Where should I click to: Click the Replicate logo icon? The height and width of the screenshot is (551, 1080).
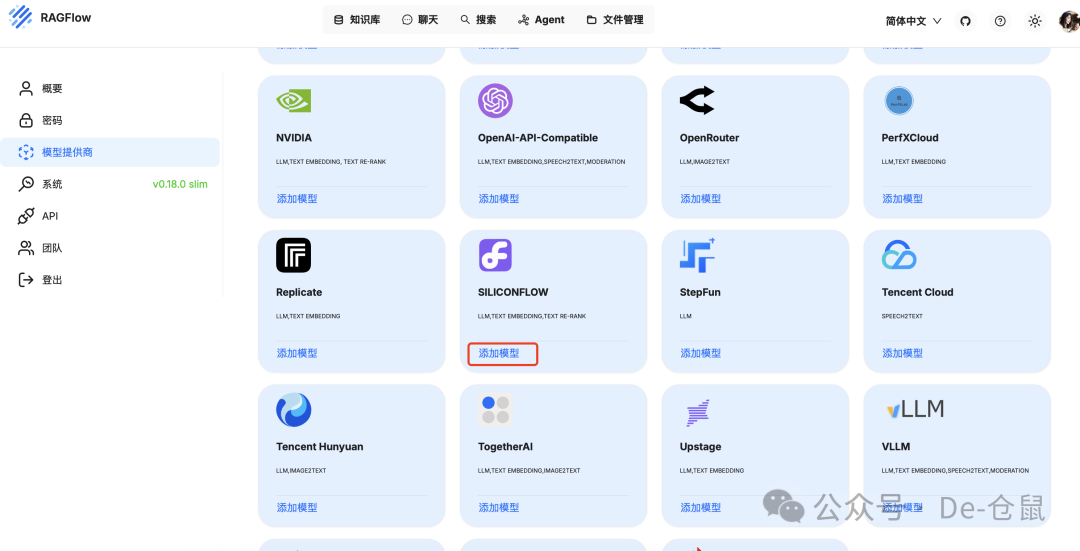pyautogui.click(x=293, y=256)
